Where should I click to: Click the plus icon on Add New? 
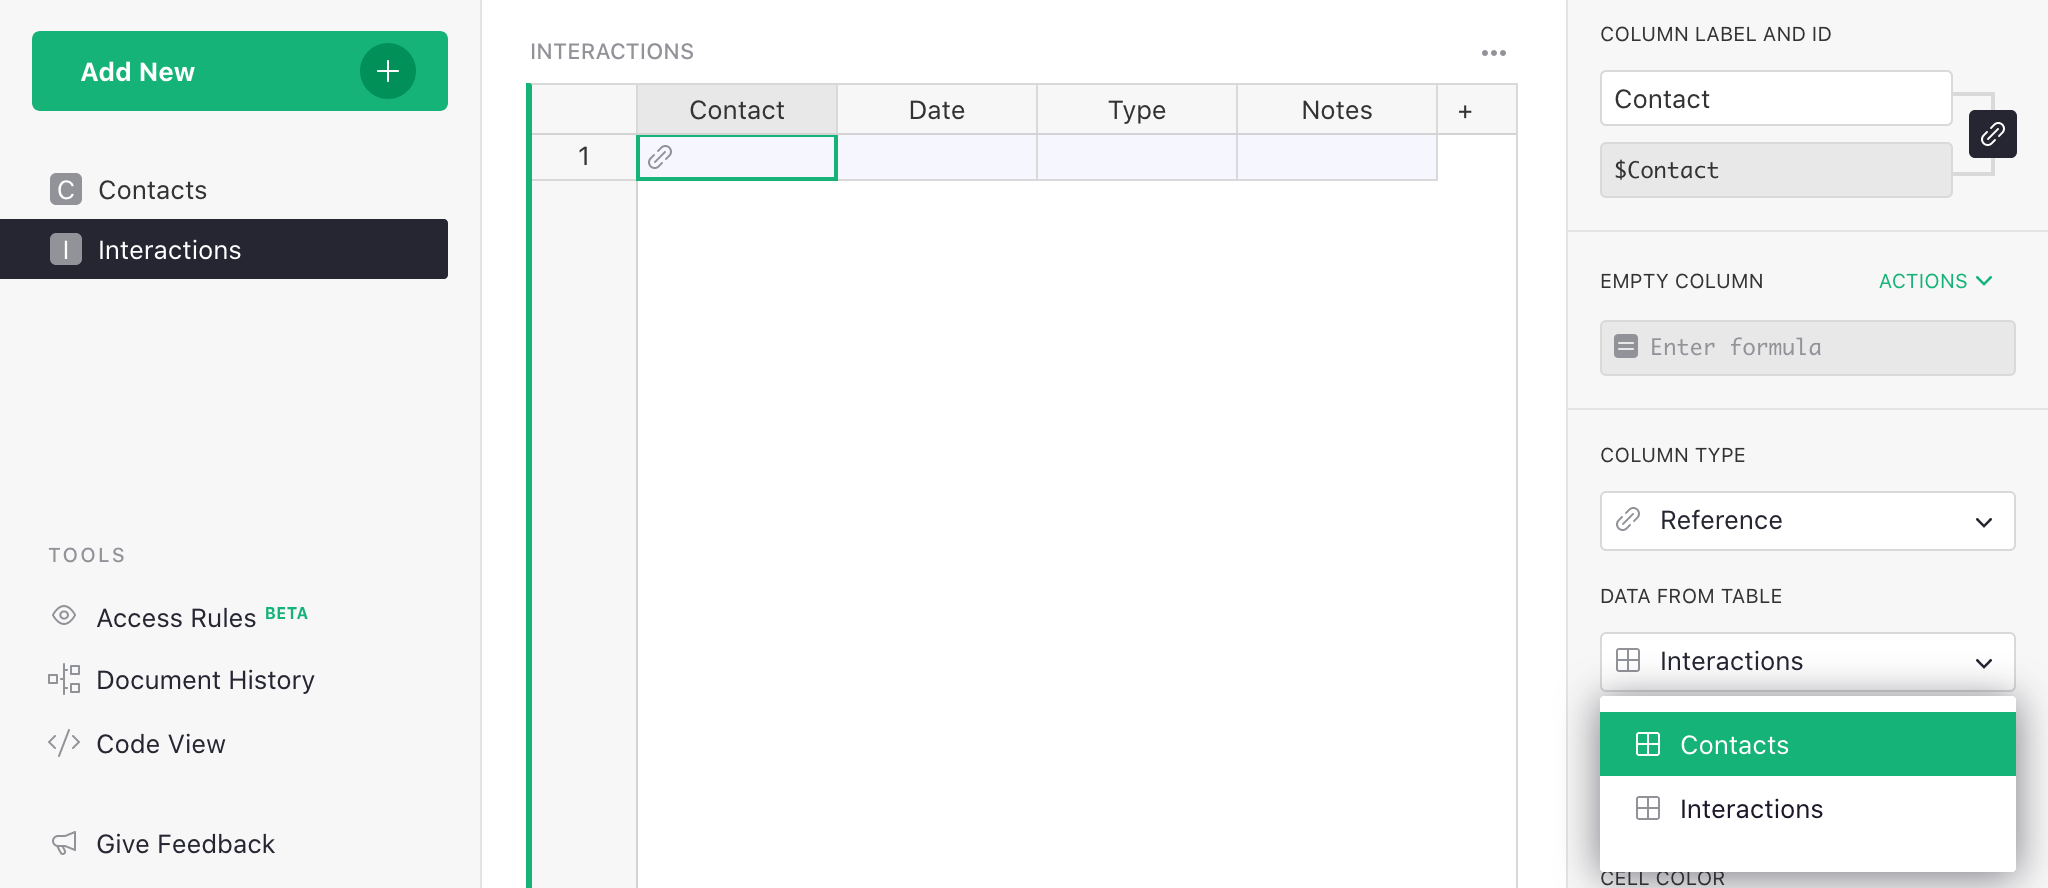[387, 71]
